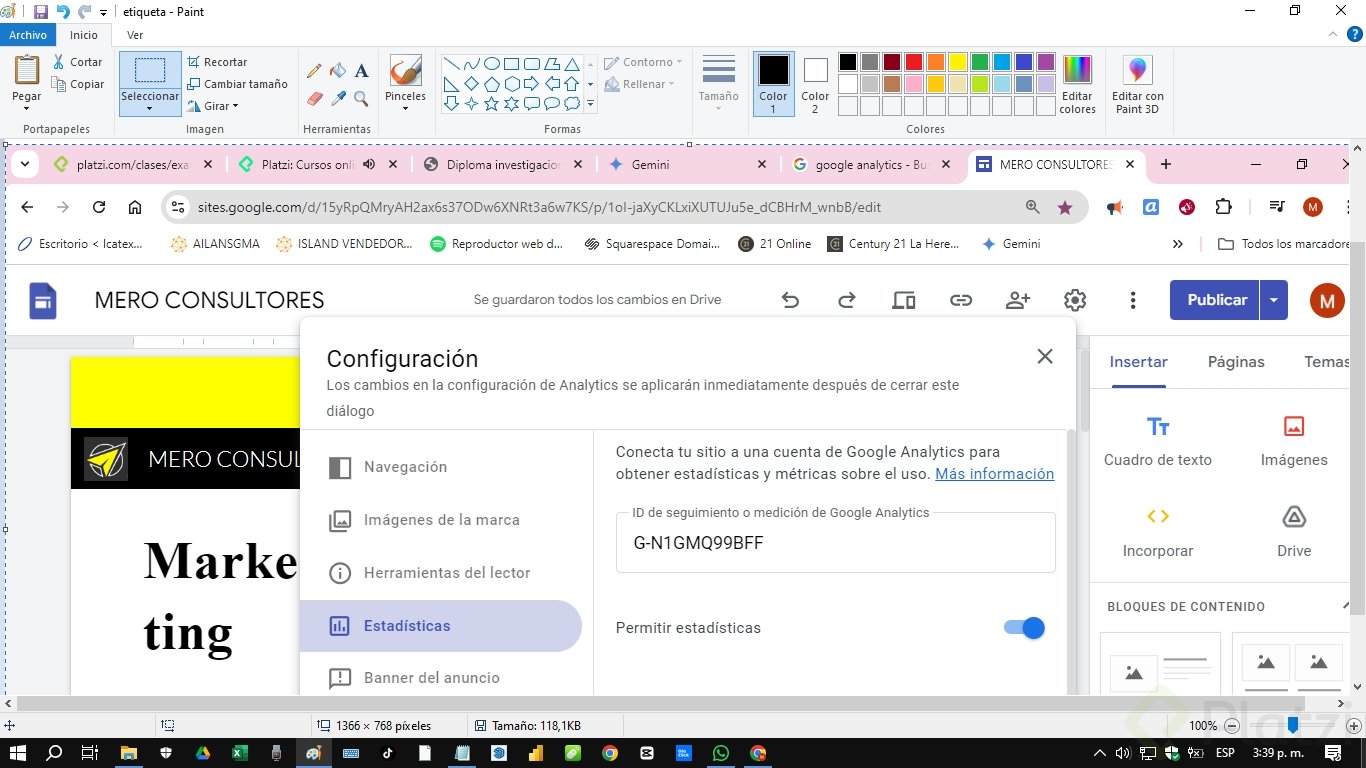Click the Cortar scissors button

tap(78, 62)
